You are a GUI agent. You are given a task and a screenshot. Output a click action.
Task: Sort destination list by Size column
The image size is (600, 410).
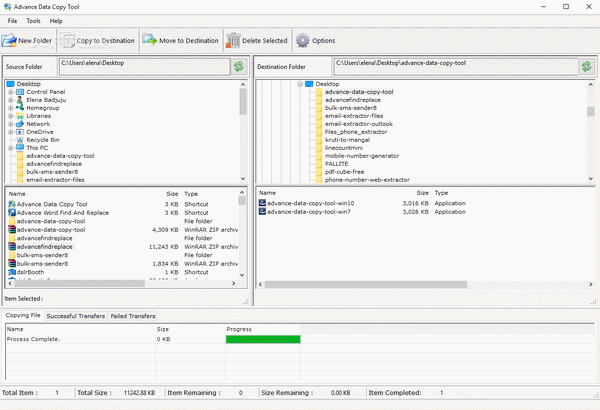point(422,193)
